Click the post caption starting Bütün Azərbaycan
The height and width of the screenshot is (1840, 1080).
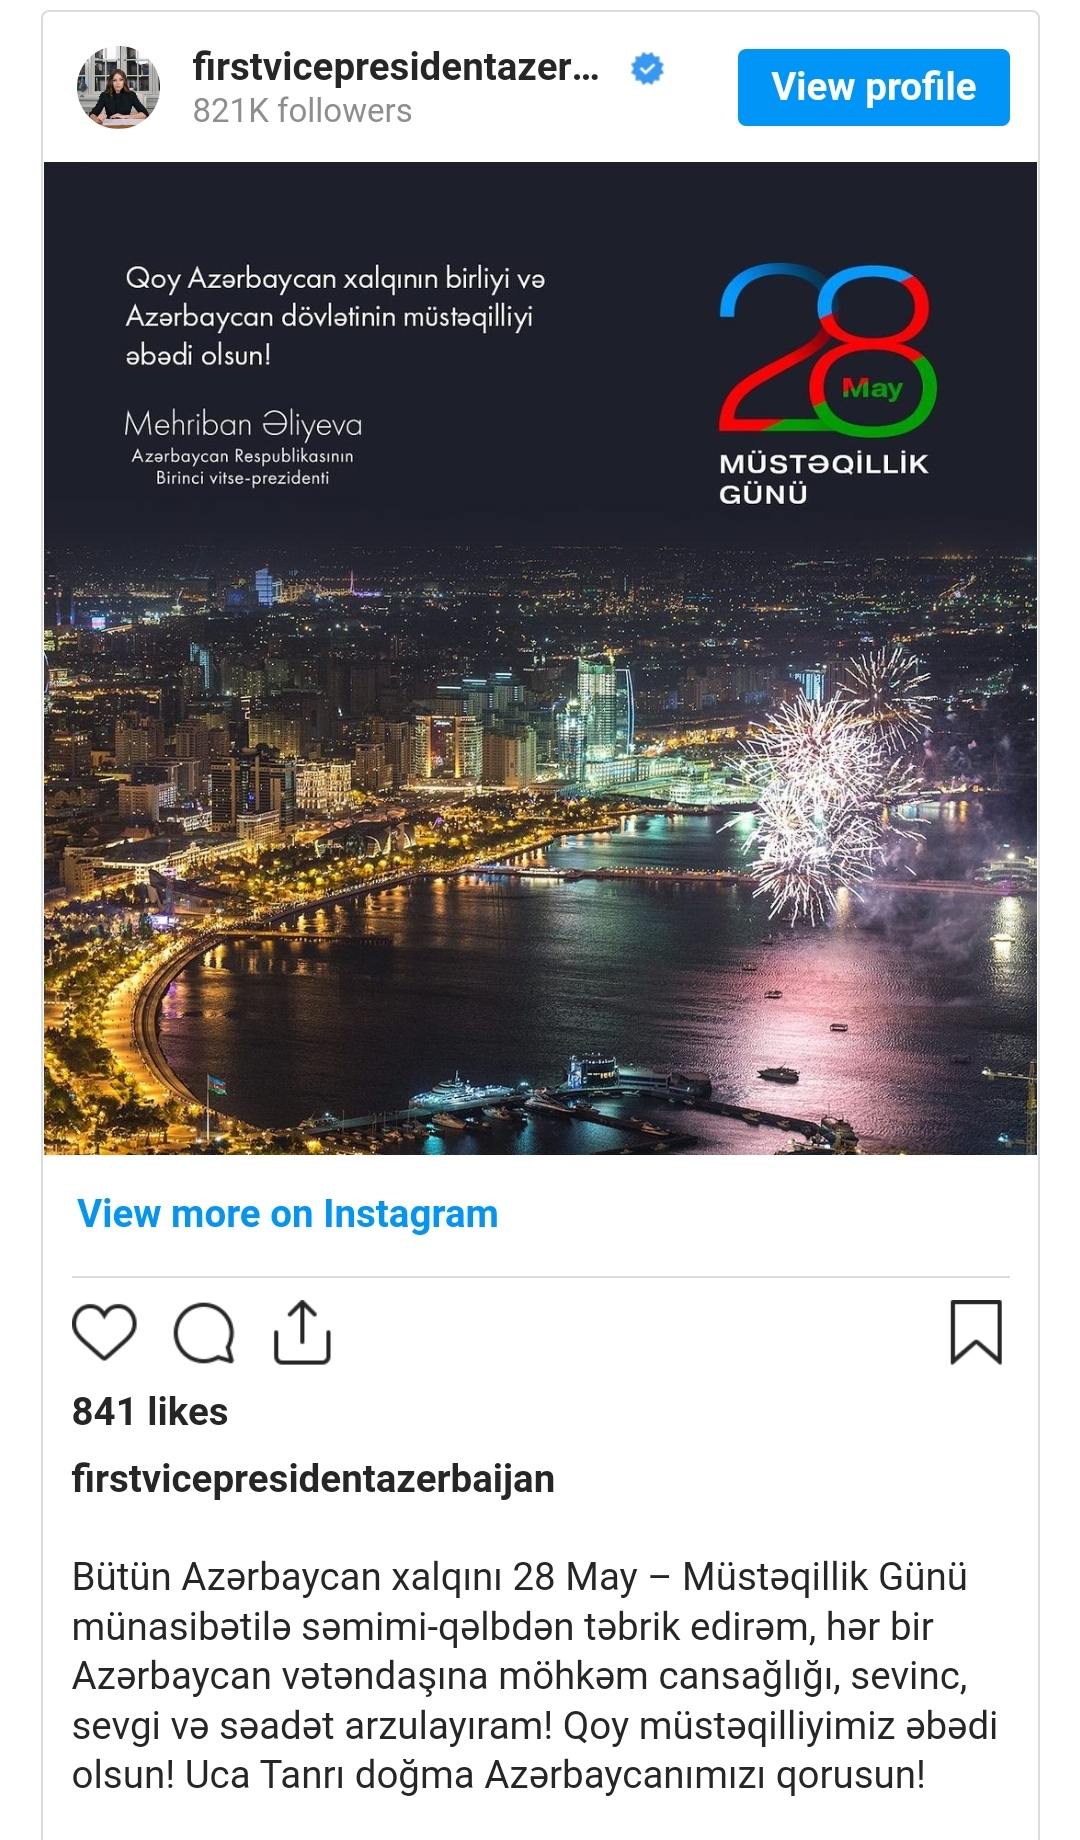535,1676
